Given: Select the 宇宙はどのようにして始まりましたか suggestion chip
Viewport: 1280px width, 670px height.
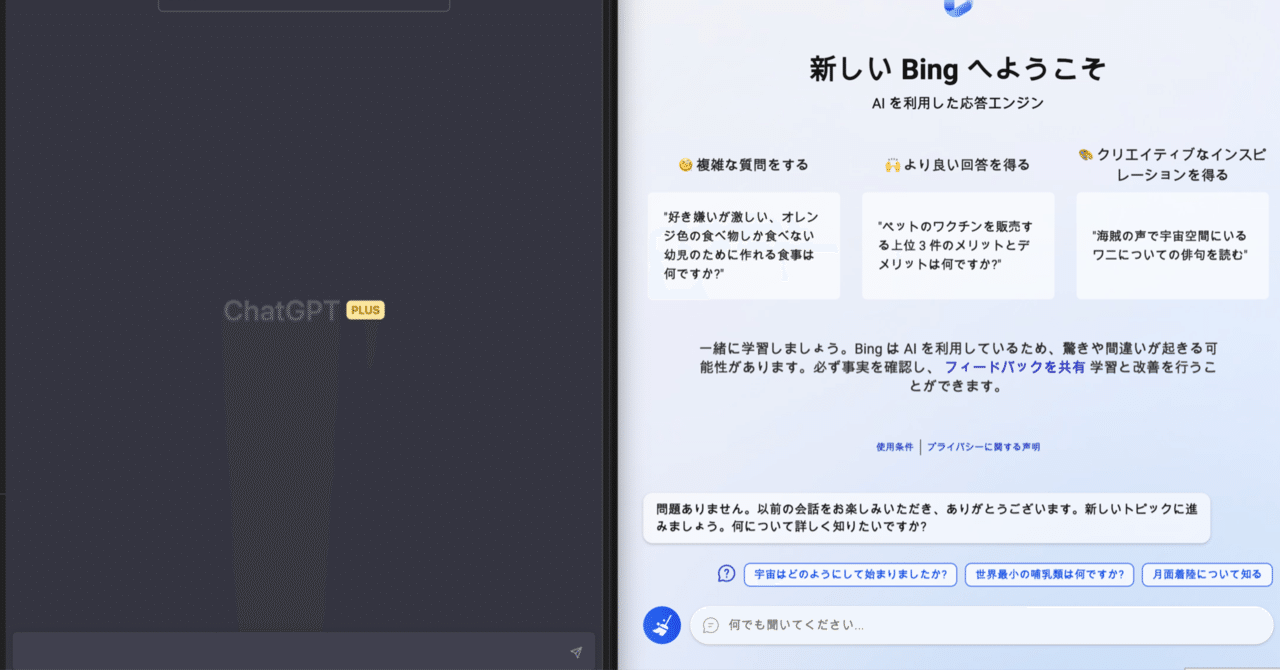Looking at the screenshot, I should (x=849, y=574).
